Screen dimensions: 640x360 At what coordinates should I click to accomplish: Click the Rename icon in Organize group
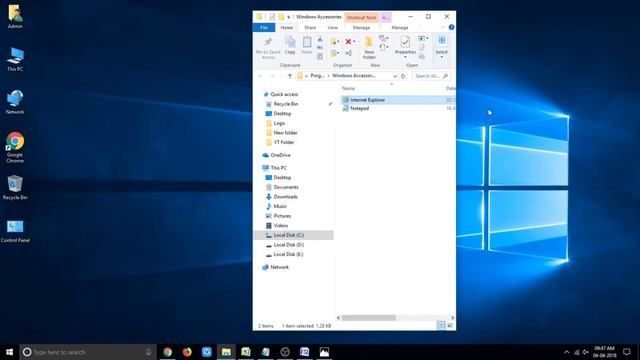click(x=348, y=53)
